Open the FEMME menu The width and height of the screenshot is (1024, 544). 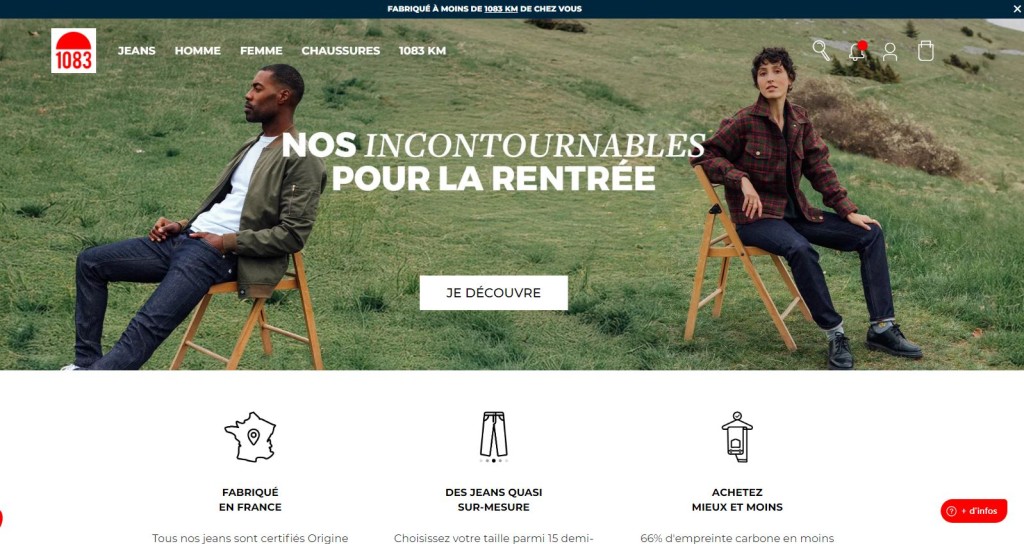pyautogui.click(x=261, y=50)
